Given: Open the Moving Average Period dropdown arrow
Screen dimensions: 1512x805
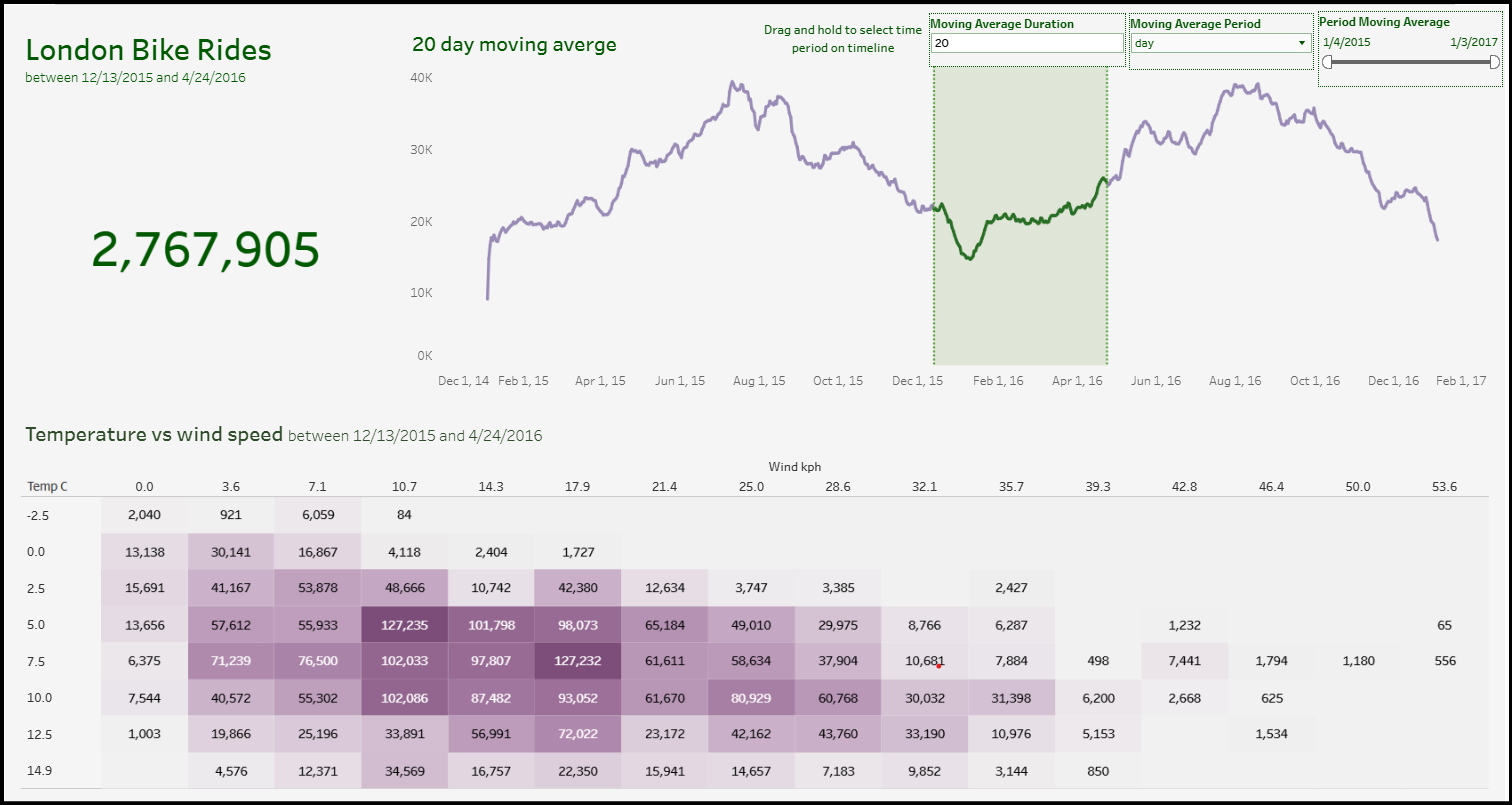Looking at the screenshot, I should tap(1301, 43).
